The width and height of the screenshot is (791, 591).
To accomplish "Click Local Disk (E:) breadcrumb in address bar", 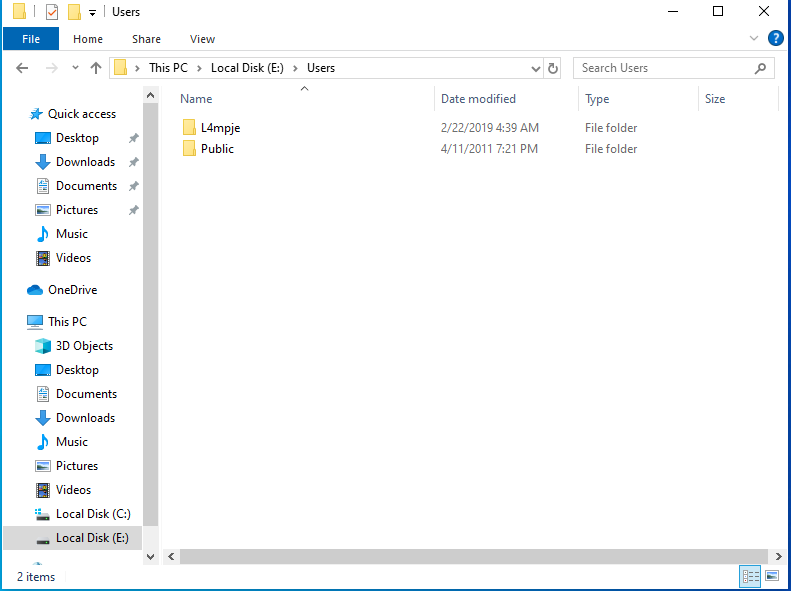I will [x=247, y=68].
